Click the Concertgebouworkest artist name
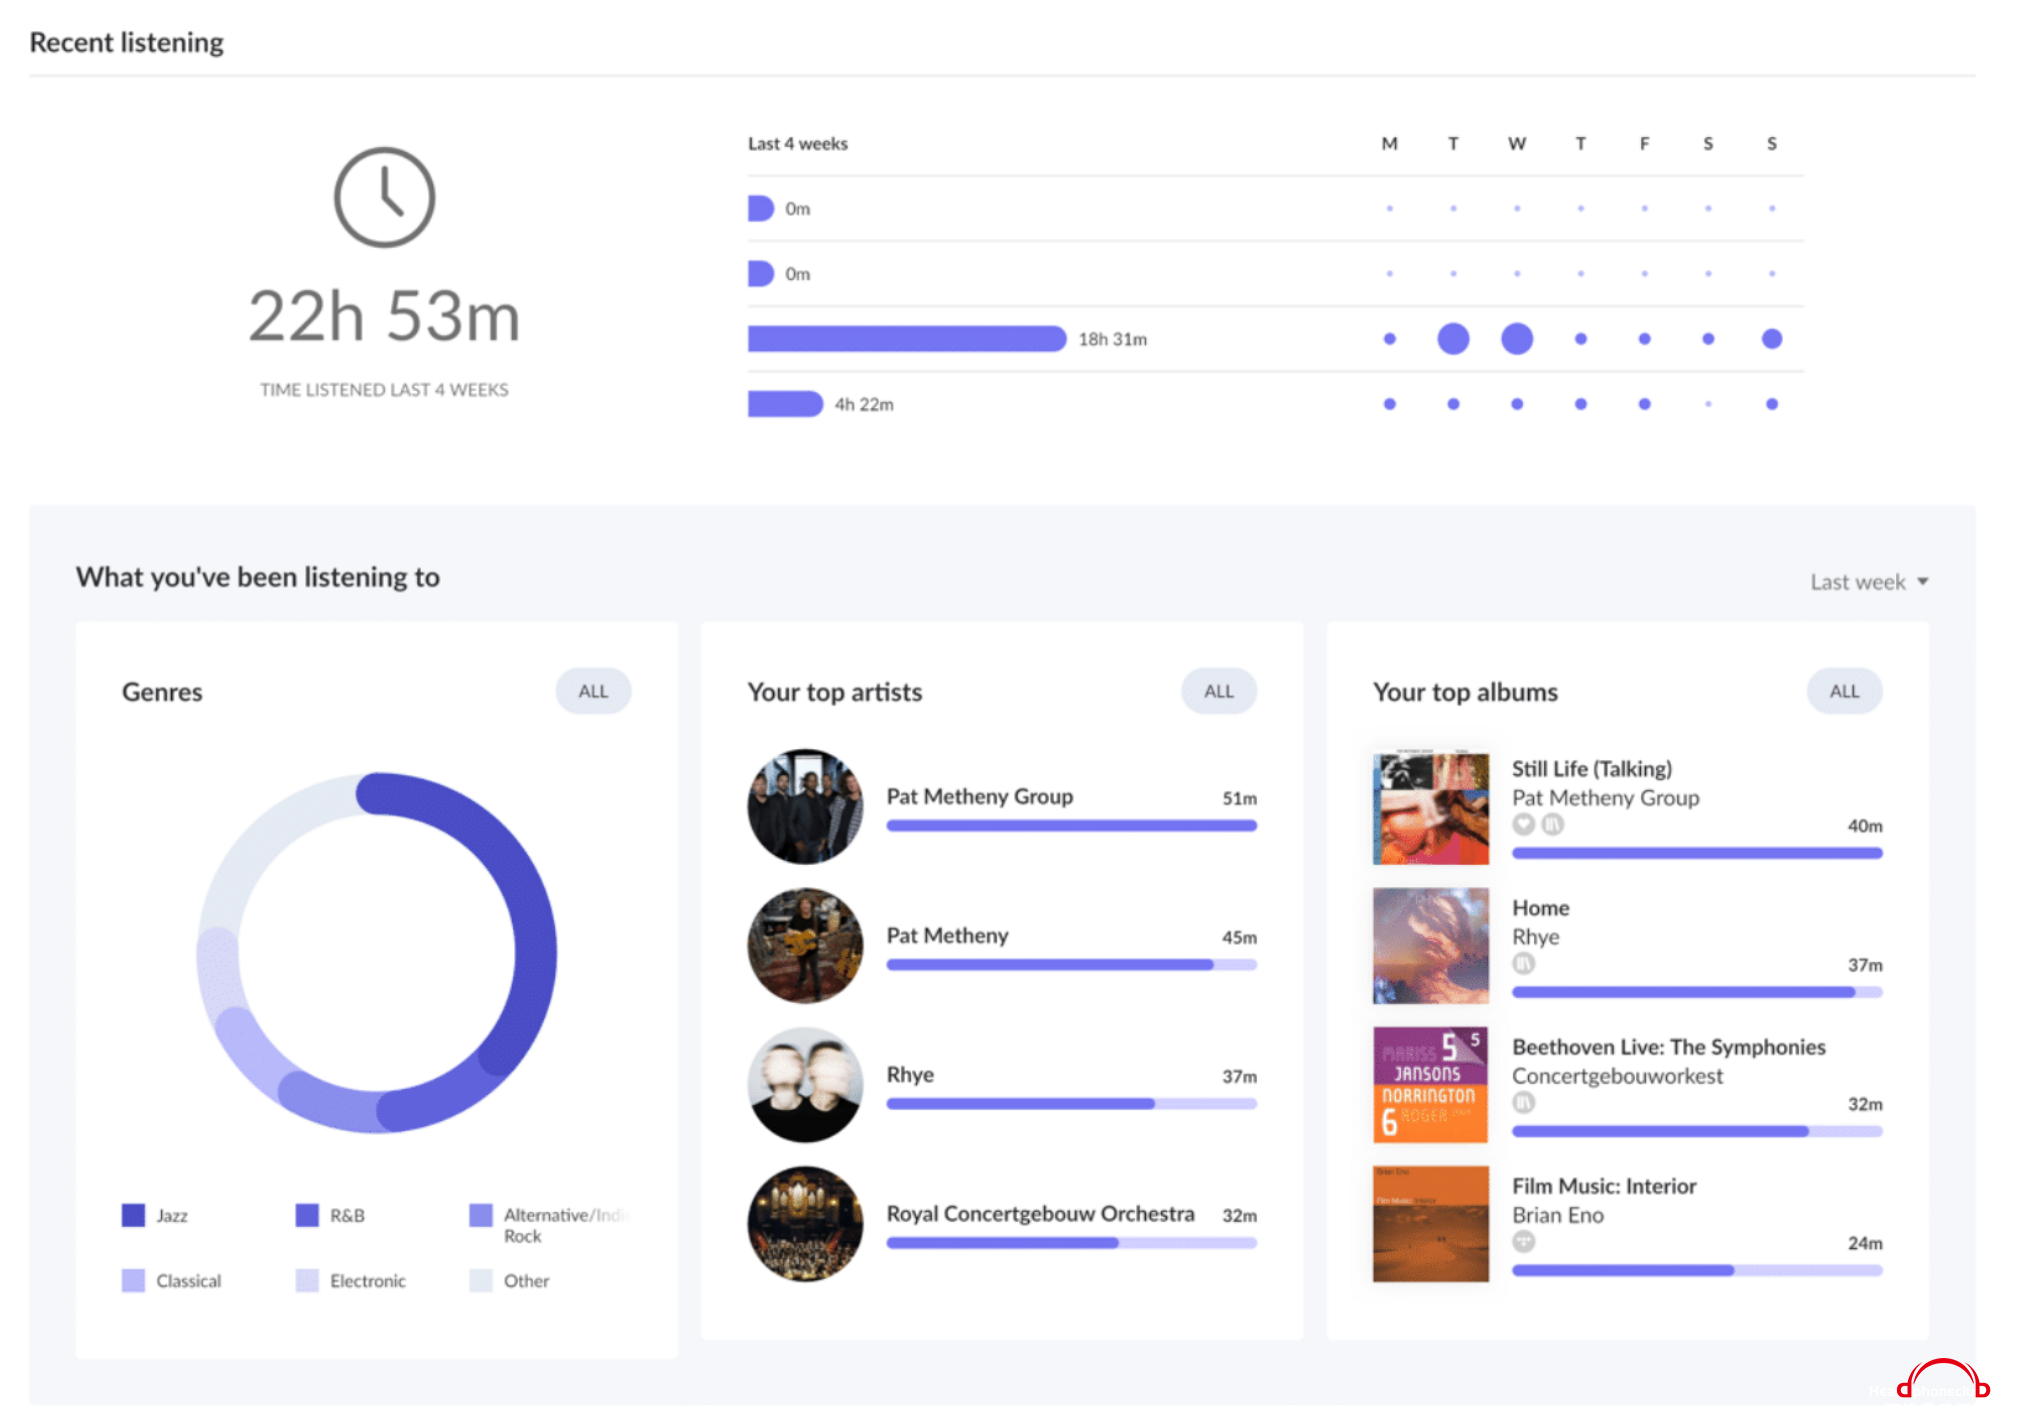The height and width of the screenshot is (1423, 2025). point(1617,1076)
